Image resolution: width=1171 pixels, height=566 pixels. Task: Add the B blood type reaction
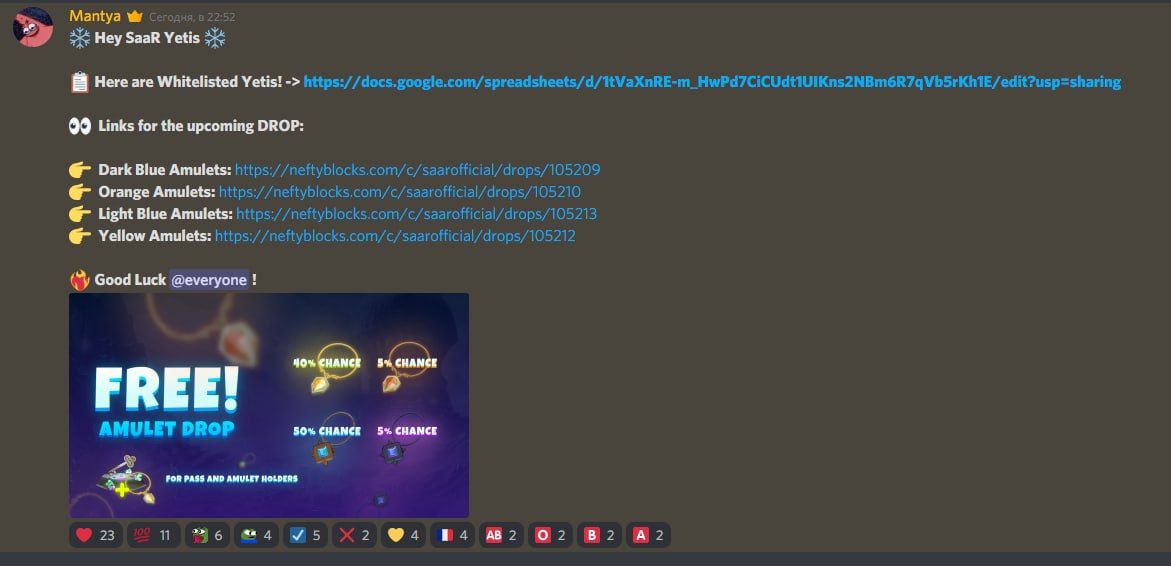[599, 535]
